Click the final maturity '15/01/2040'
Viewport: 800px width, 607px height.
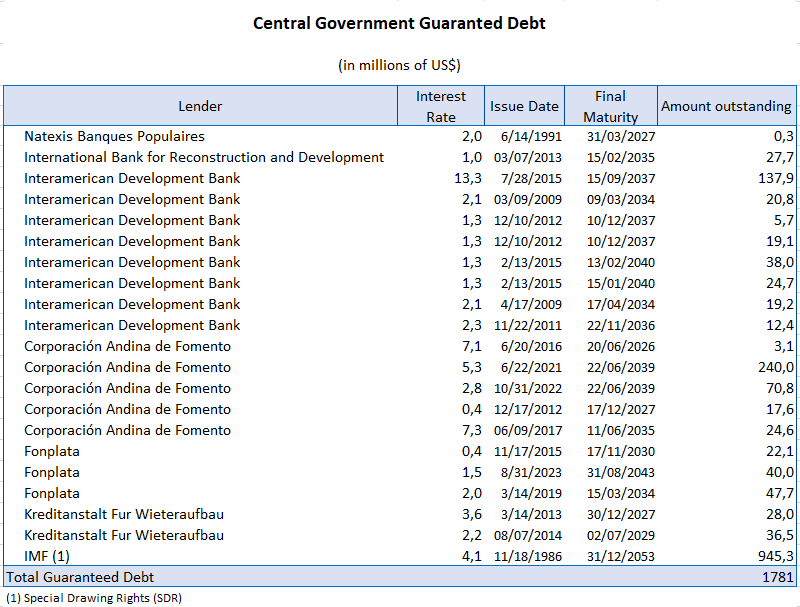tap(621, 284)
